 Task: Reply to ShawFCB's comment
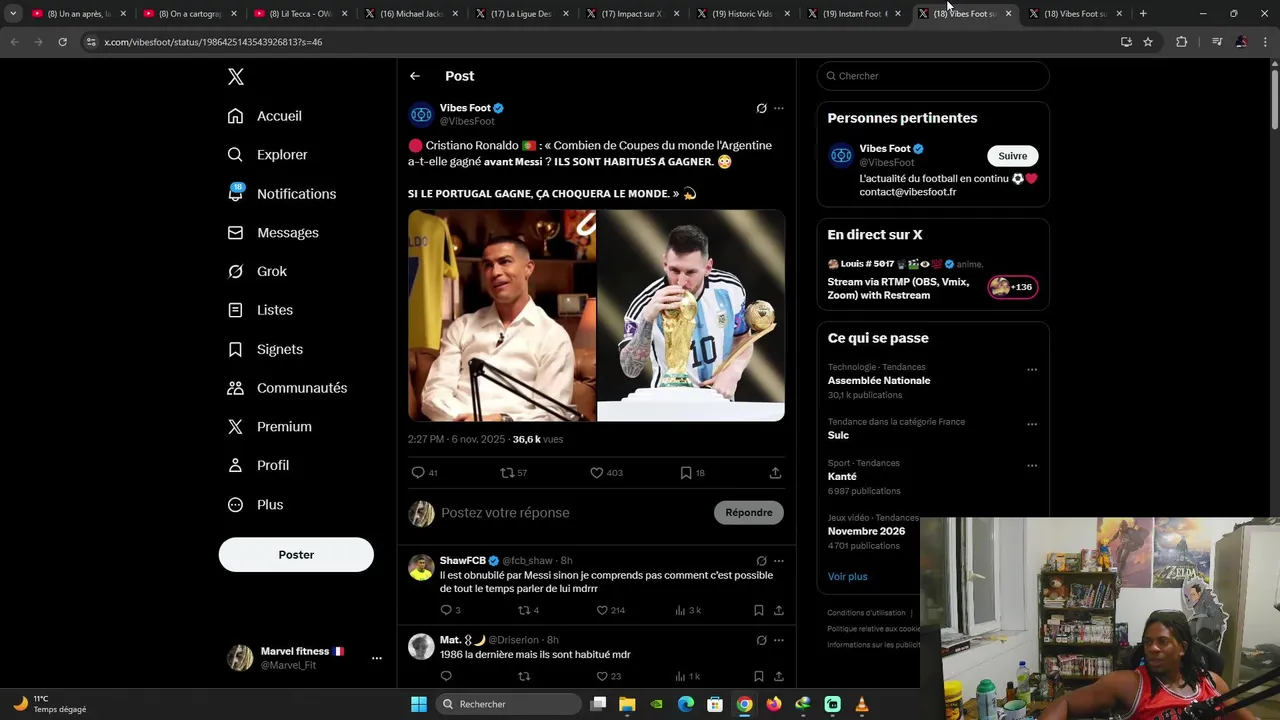click(446, 610)
